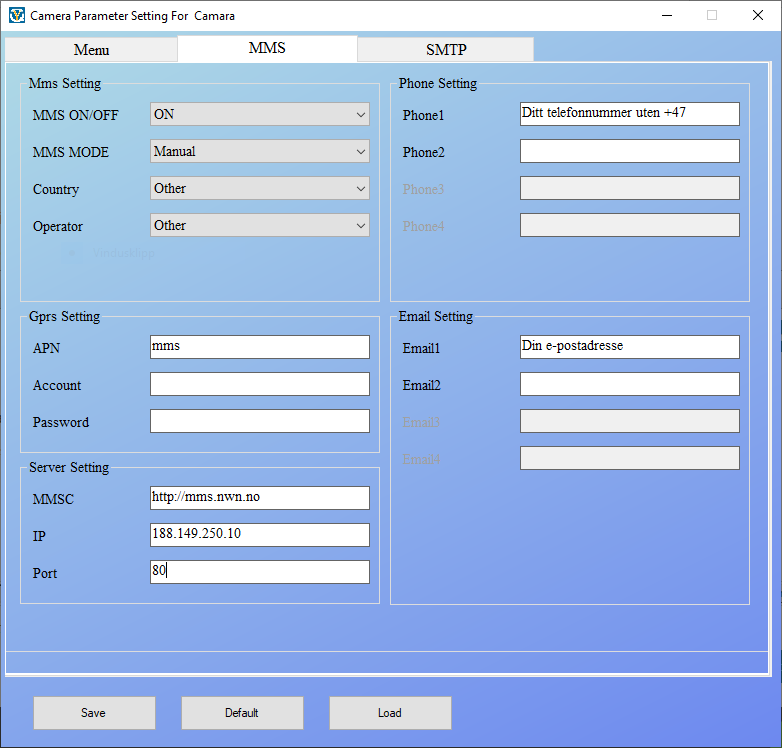Open the Country dropdown
Image resolution: width=782 pixels, height=748 pixels.
[260, 188]
